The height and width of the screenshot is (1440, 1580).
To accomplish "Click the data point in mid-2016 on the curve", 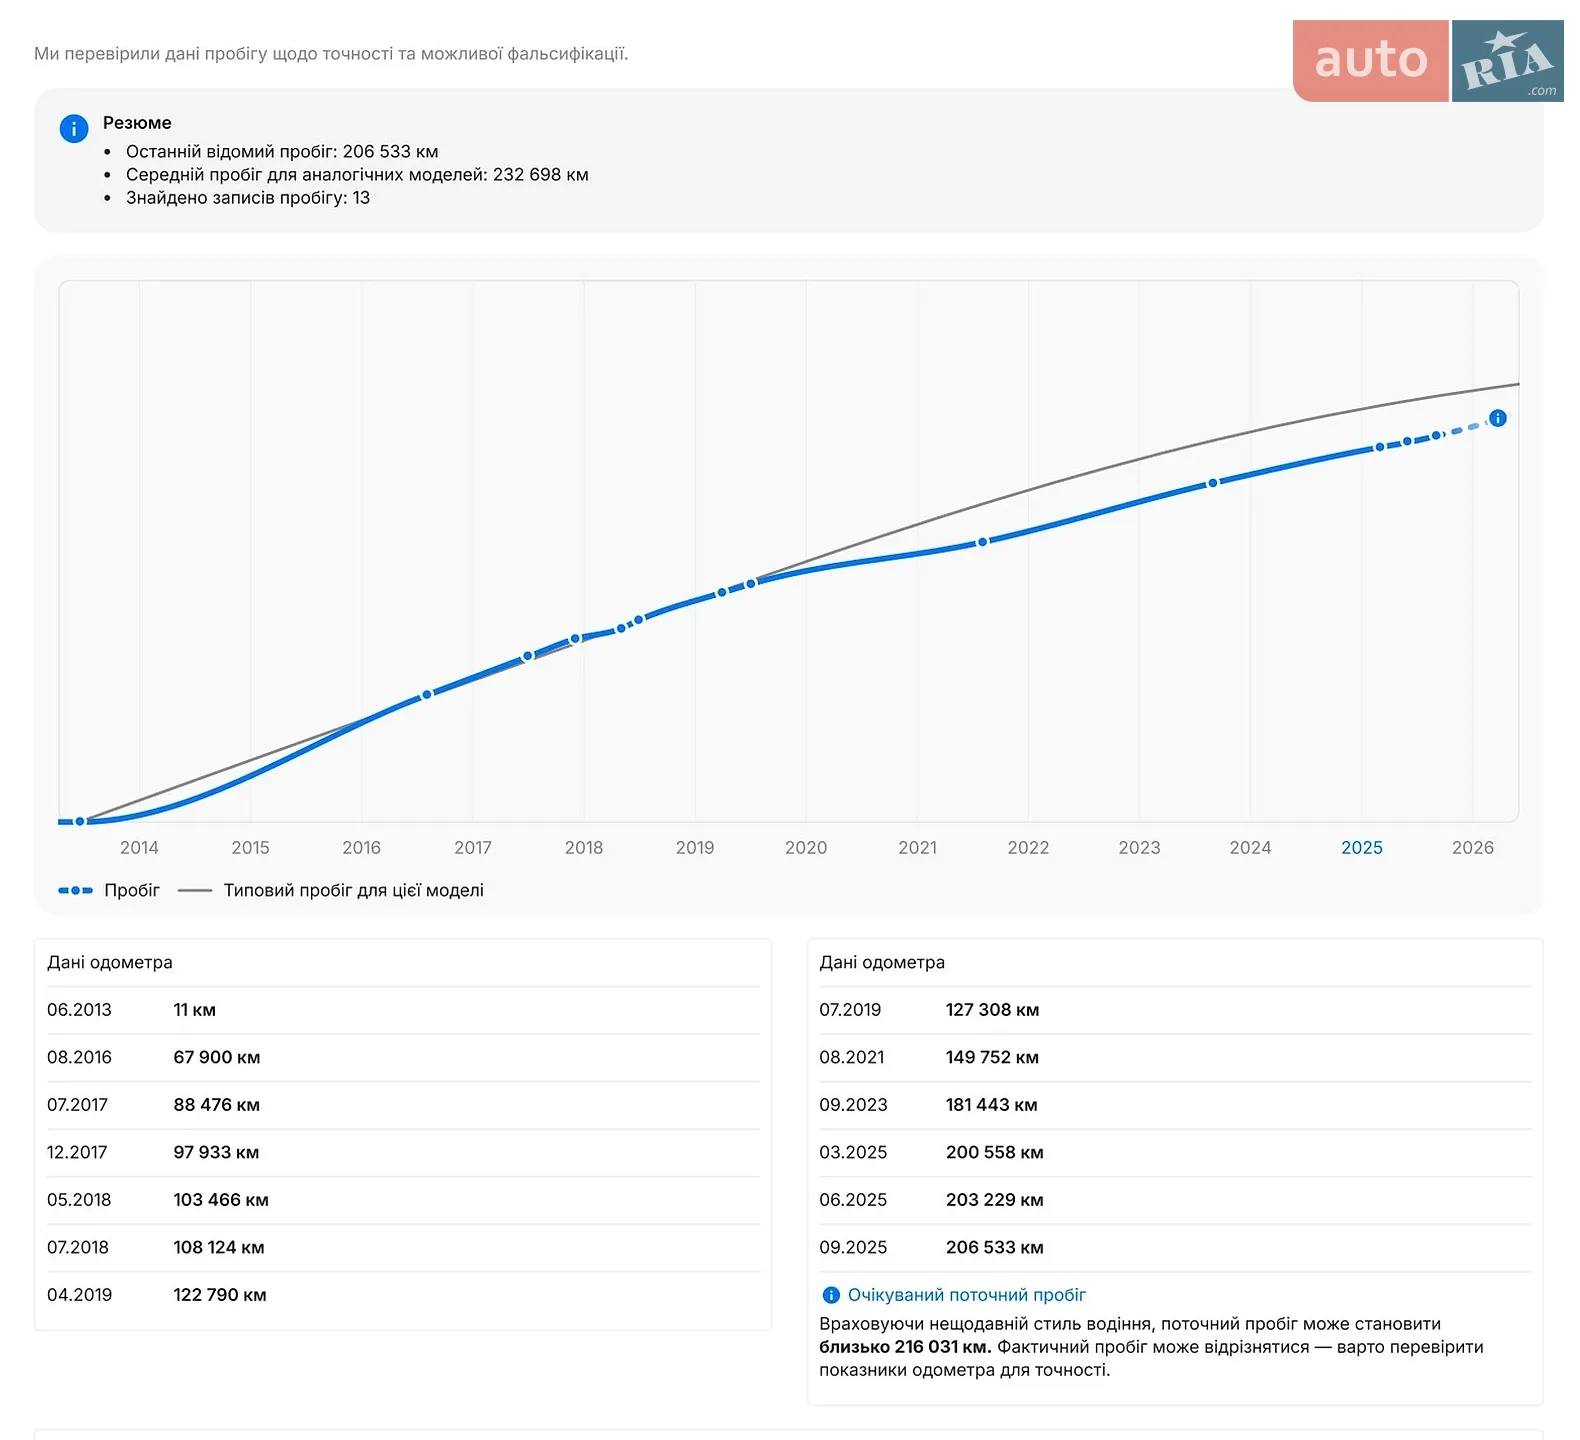I will point(427,694).
